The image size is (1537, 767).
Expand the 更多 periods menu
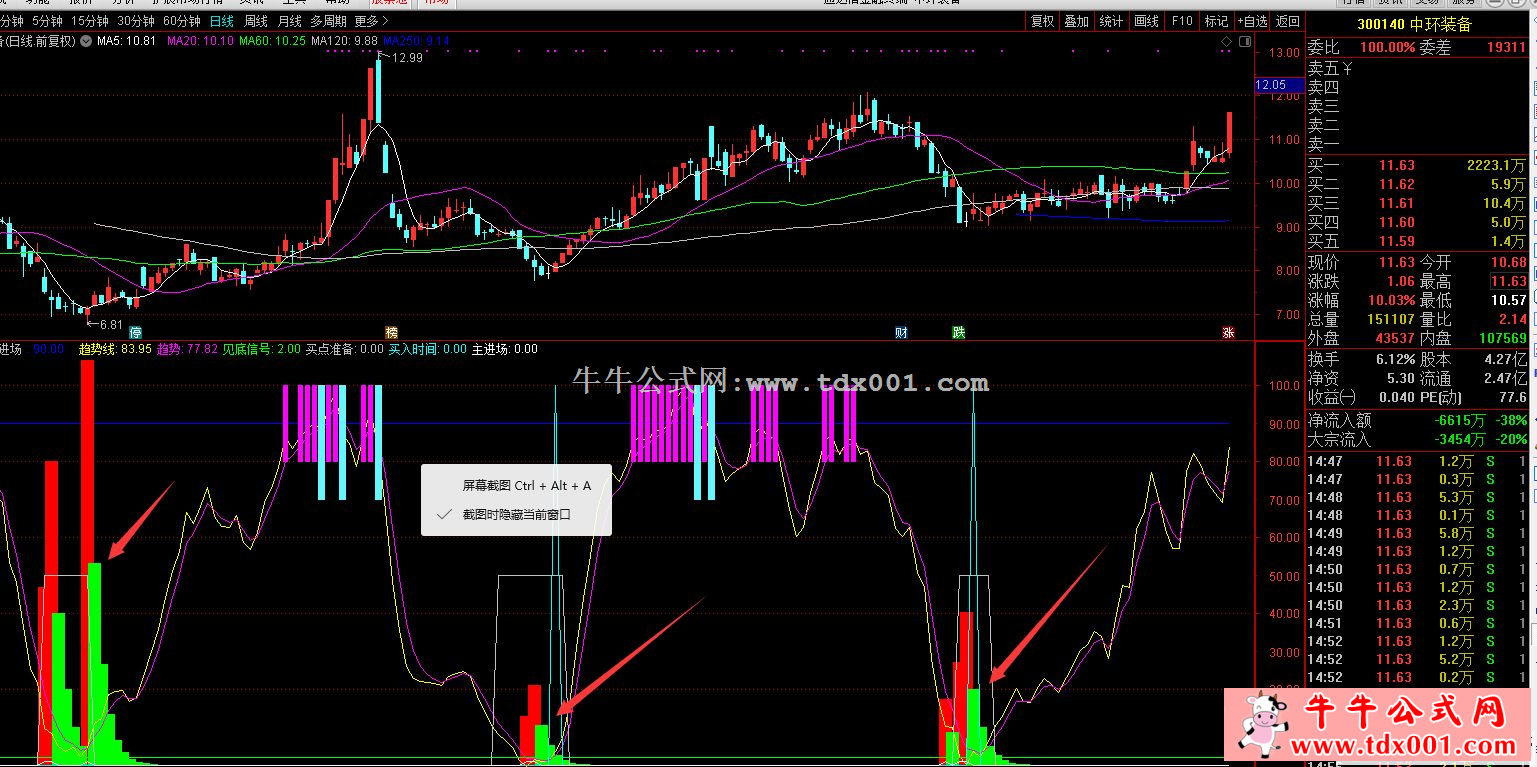pyautogui.click(x=371, y=20)
